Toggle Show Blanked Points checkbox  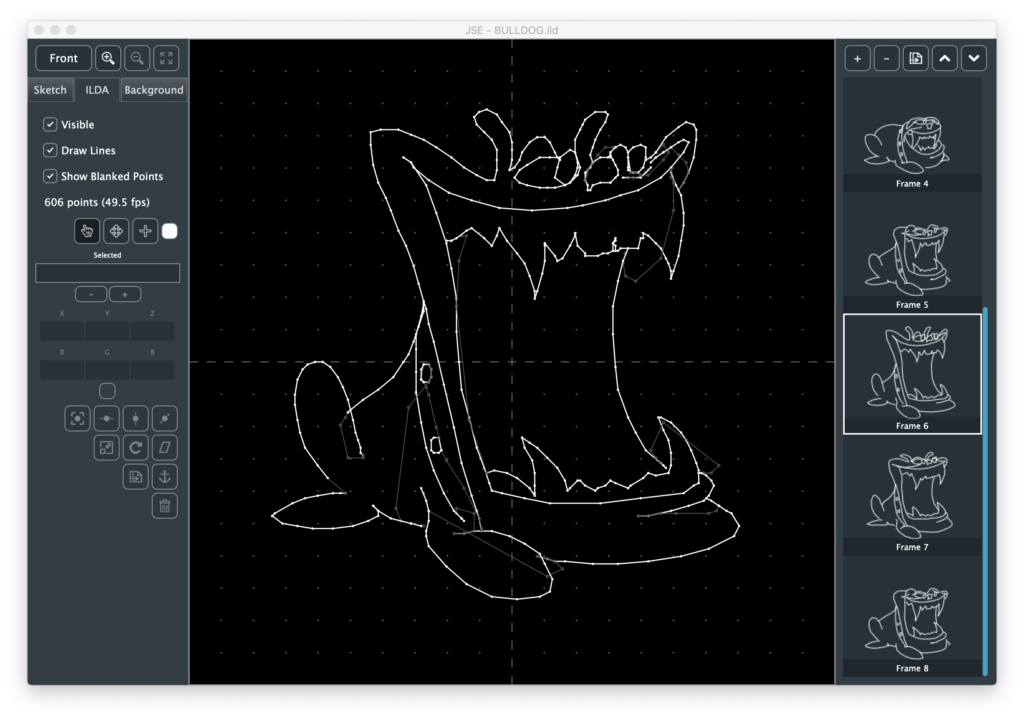click(x=50, y=176)
